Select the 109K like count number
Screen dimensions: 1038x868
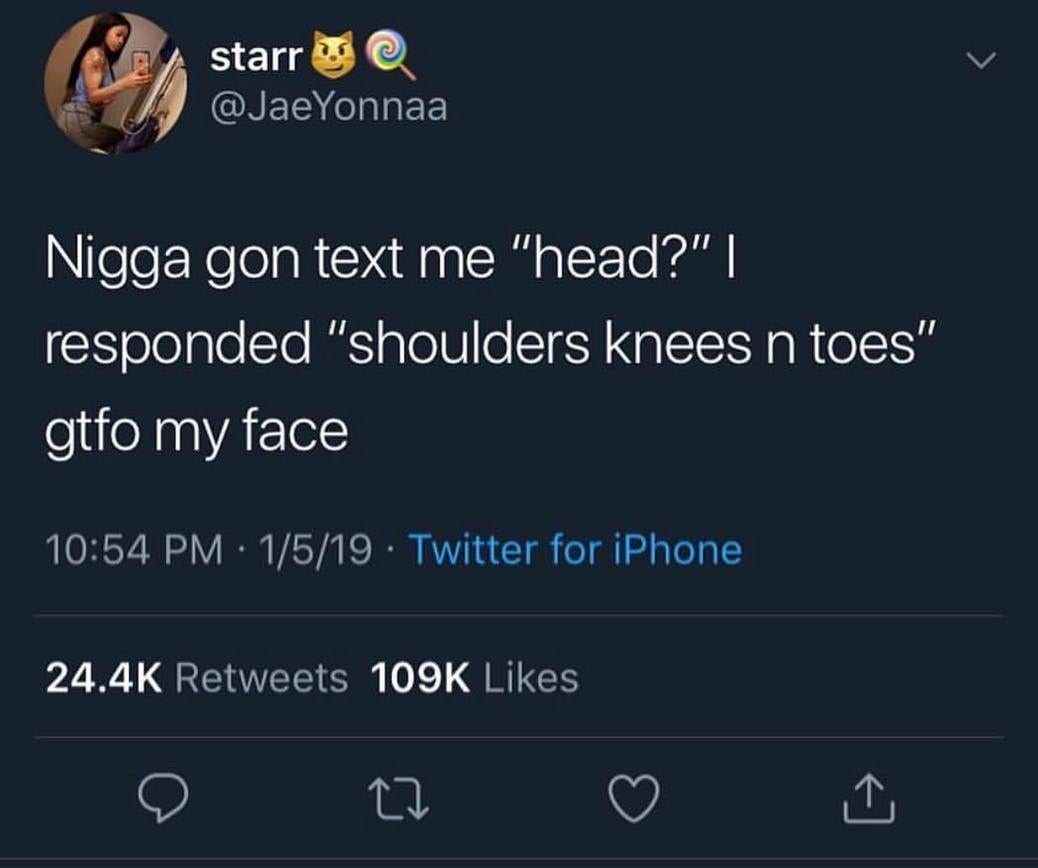point(421,679)
